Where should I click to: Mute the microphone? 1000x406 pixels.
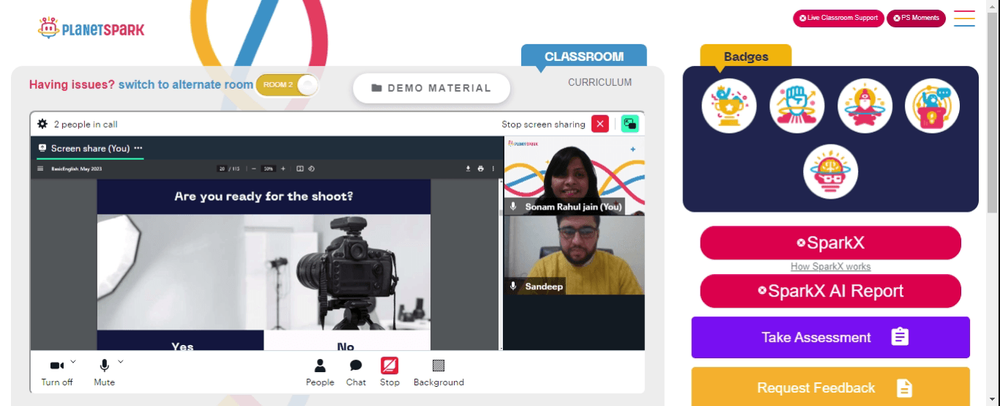(x=104, y=373)
